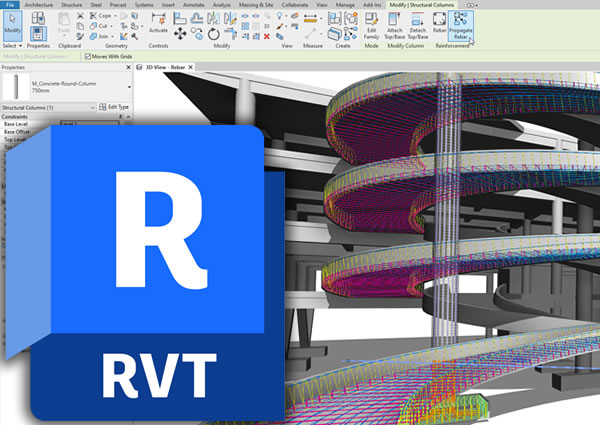Select the Rotate circular arrow tool

[214, 34]
